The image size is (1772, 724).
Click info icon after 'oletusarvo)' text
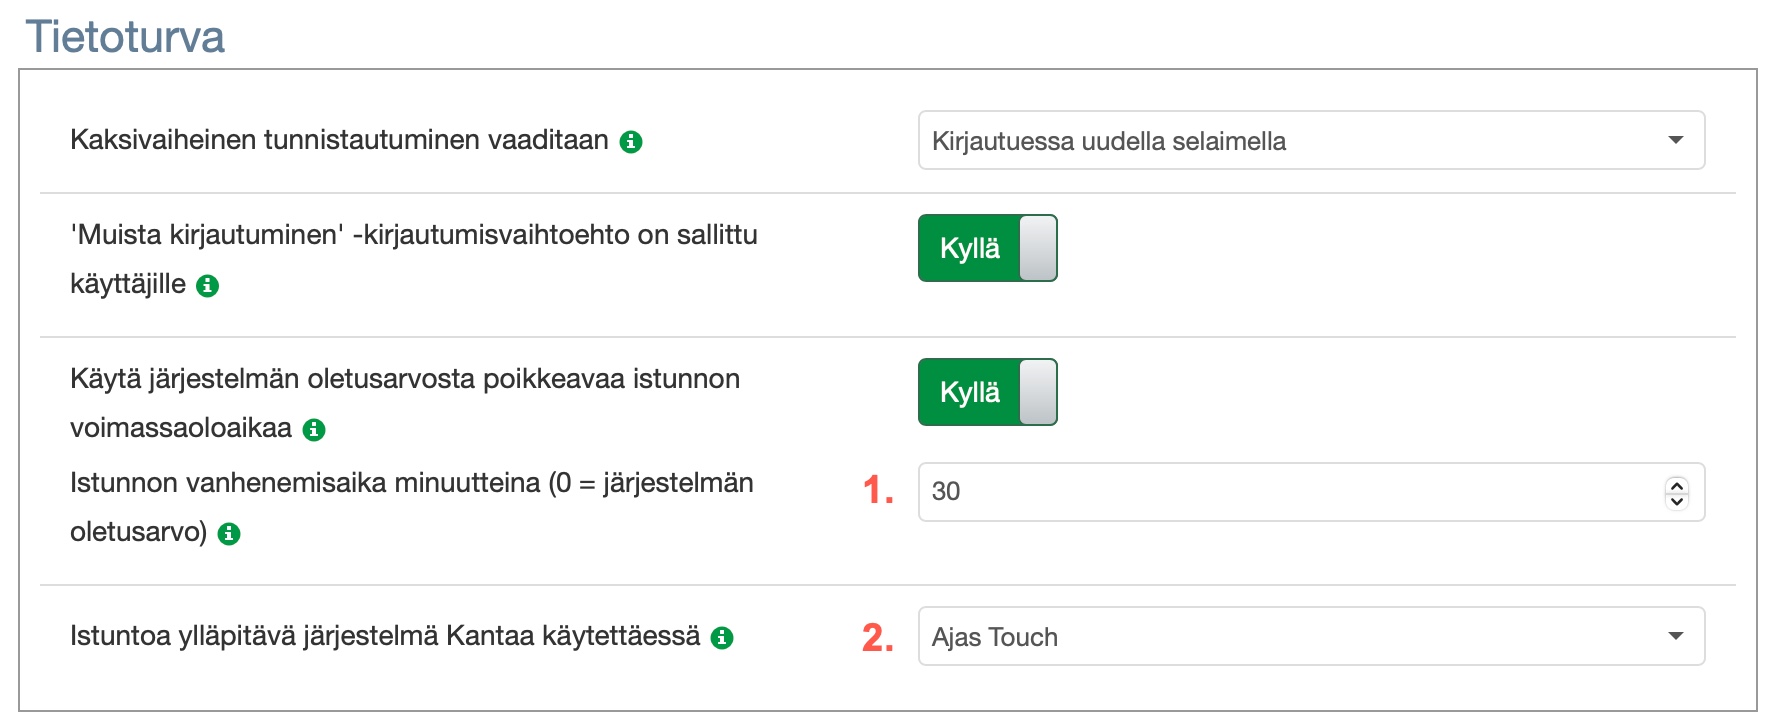coord(229,534)
